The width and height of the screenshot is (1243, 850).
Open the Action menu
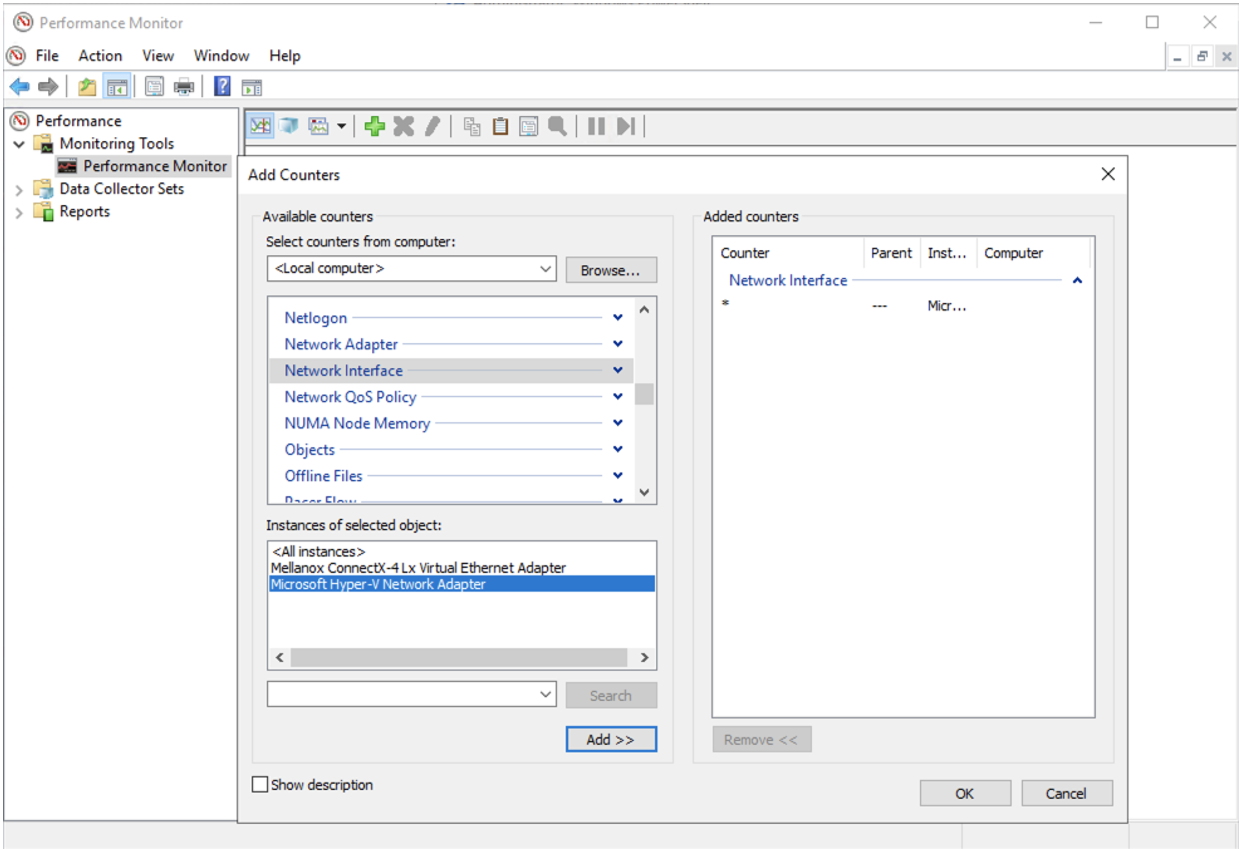(x=100, y=56)
